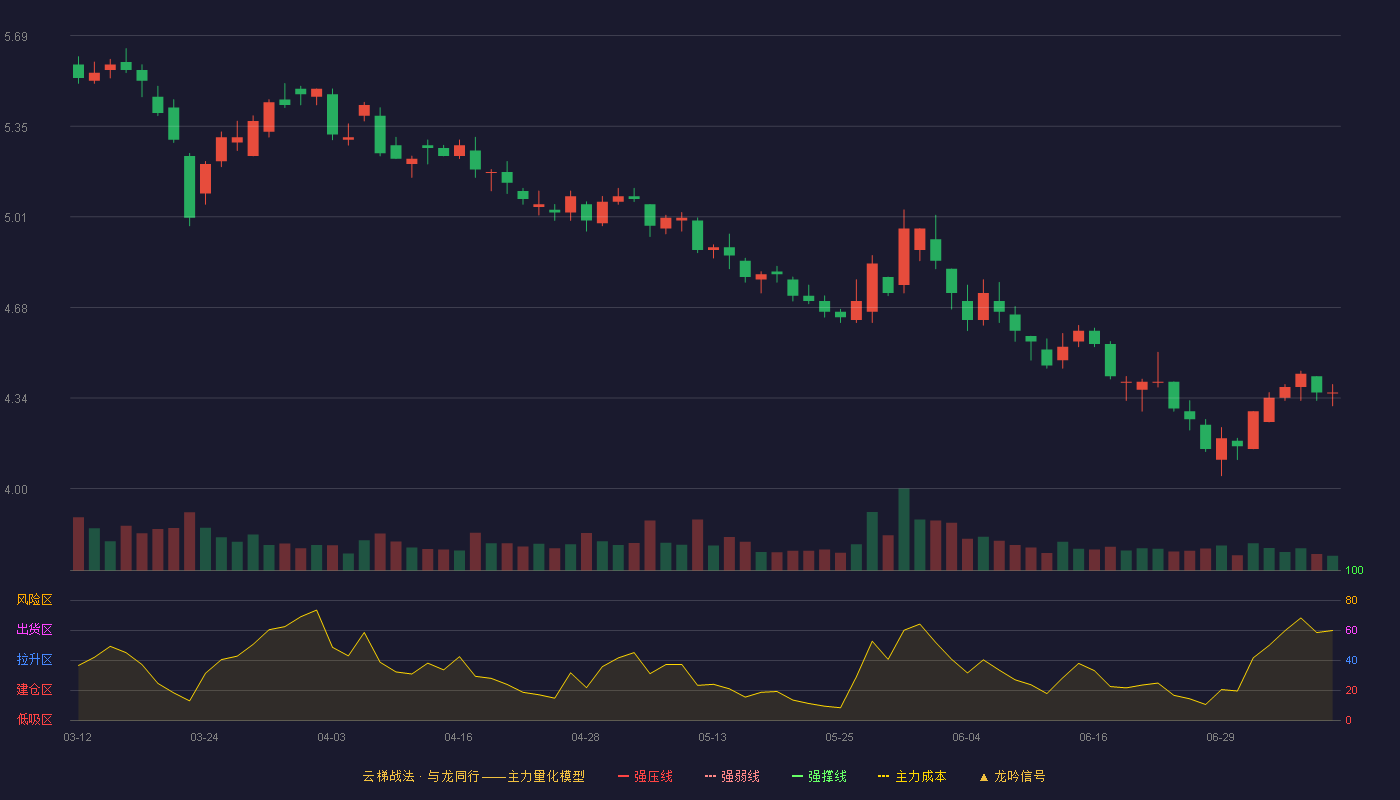
Task: Click the 建仓区 zone label
Action: tap(34, 690)
